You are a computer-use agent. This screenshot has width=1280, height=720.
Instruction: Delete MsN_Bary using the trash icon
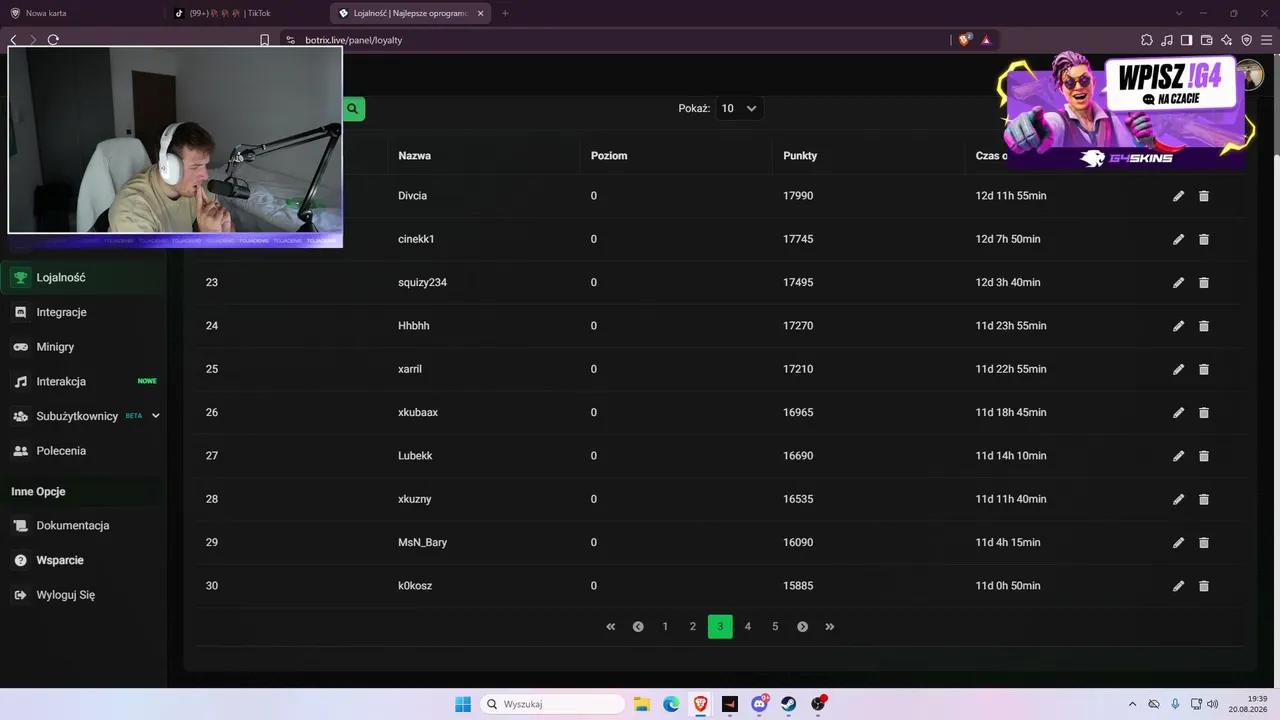pyautogui.click(x=1204, y=543)
